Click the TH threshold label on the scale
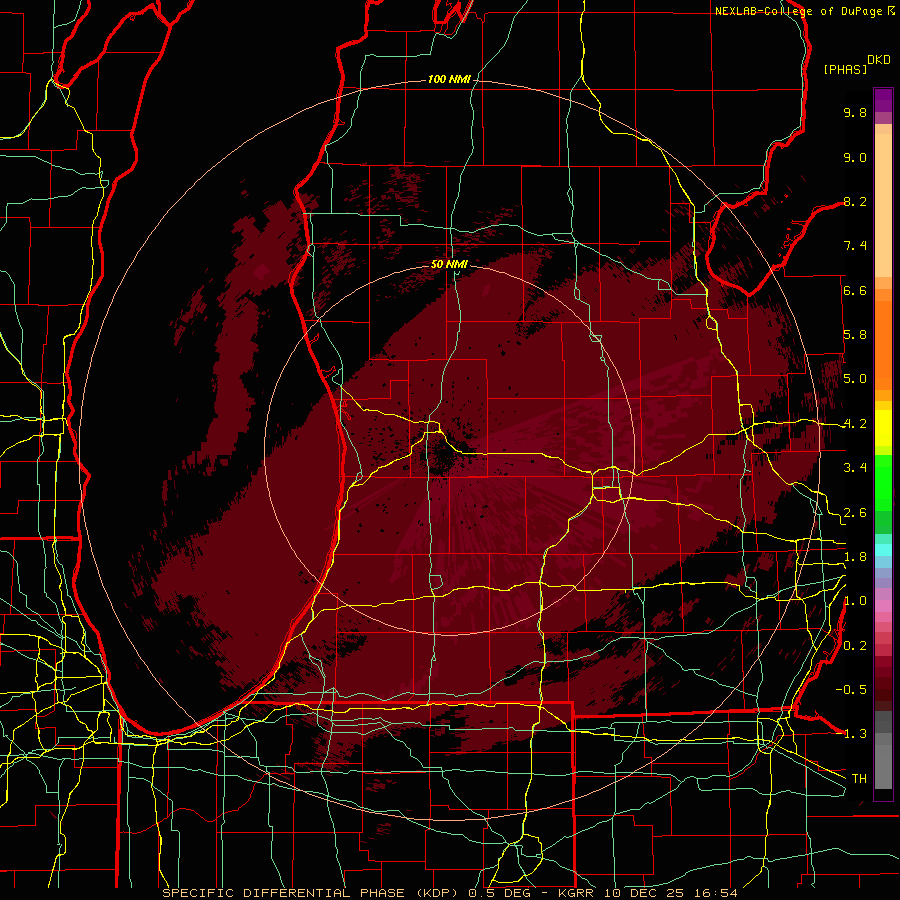Screen dimensions: 900x900 (859, 779)
